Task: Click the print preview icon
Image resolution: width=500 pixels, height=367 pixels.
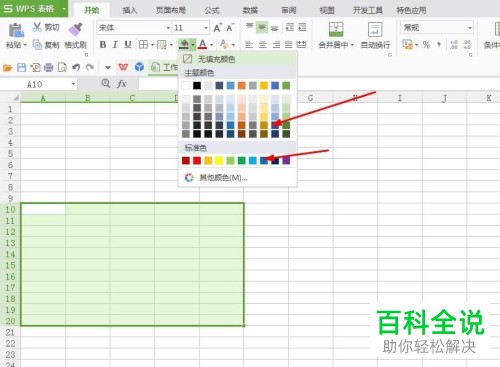Action: point(62,68)
